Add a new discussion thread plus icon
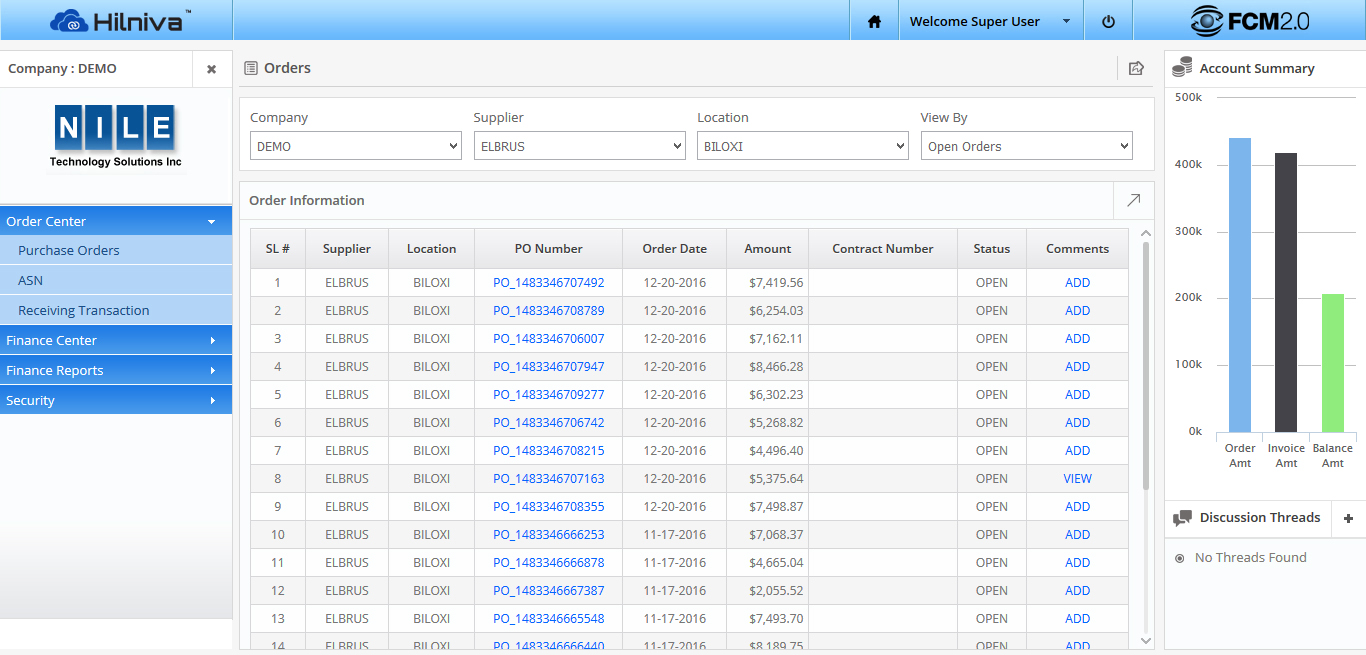Screen dimensions: 1366x655 click(1348, 518)
